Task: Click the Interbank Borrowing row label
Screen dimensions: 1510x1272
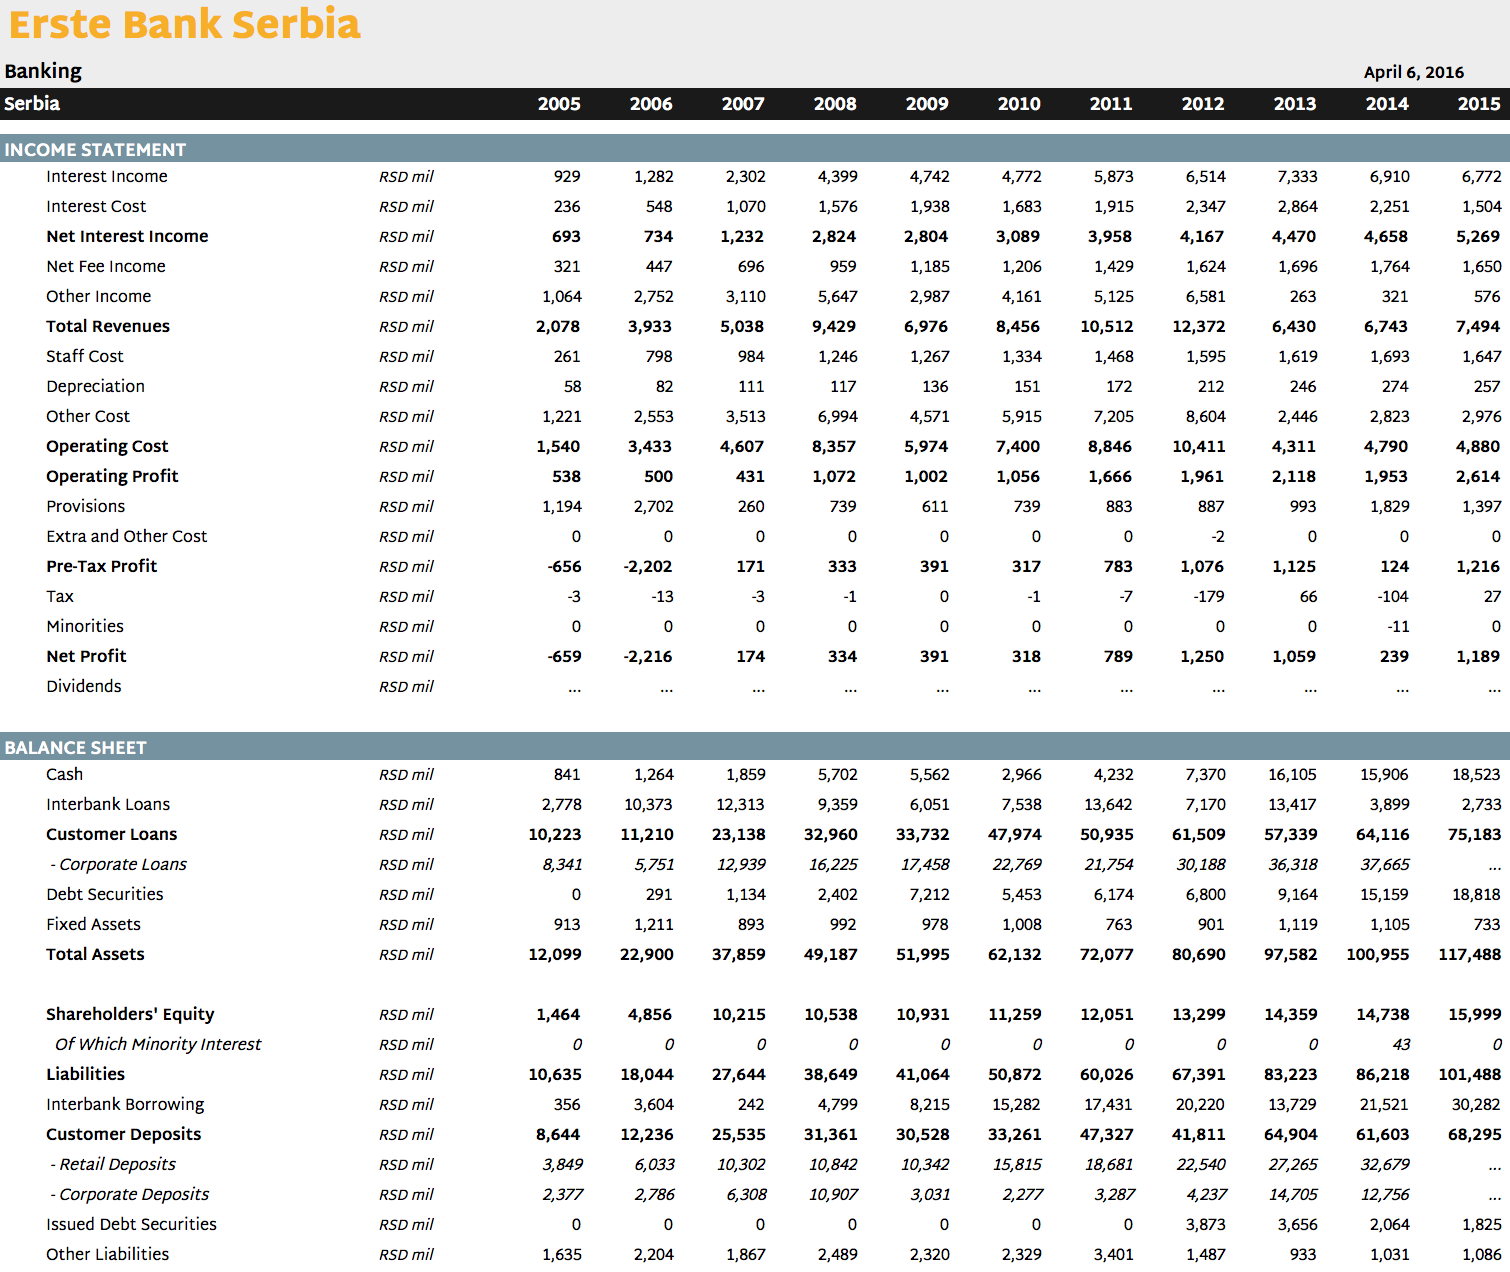Action: (x=125, y=1105)
